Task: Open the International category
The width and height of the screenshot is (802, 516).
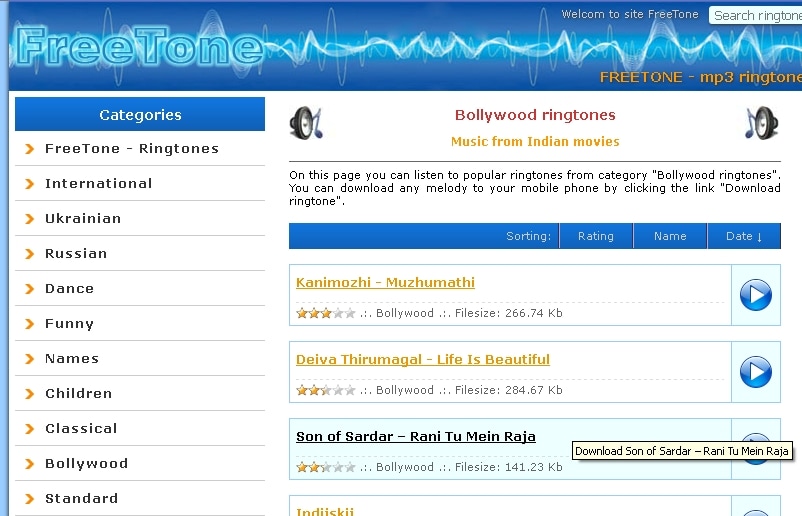Action: click(x=99, y=184)
